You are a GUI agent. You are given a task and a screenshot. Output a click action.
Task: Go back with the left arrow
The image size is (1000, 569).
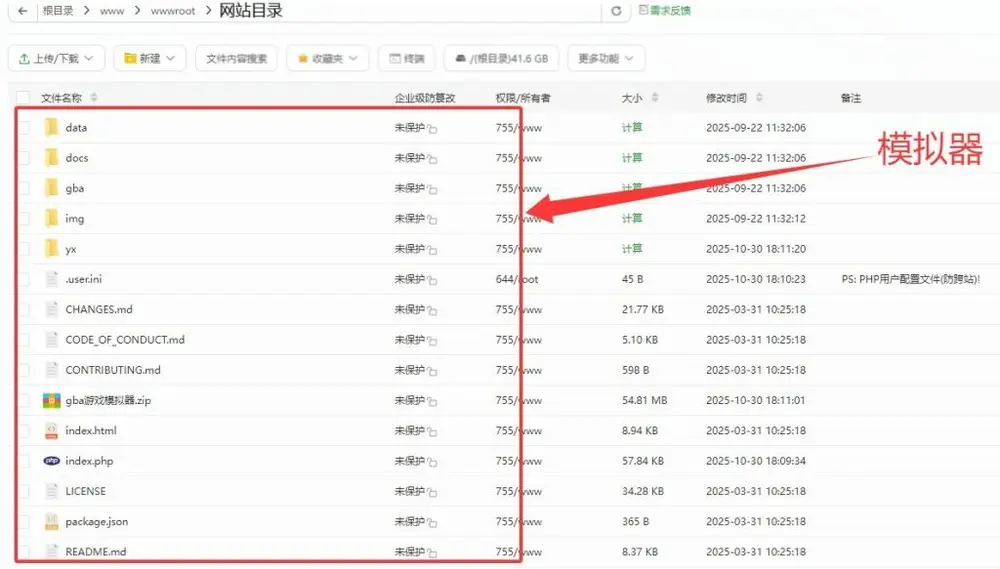(23, 11)
